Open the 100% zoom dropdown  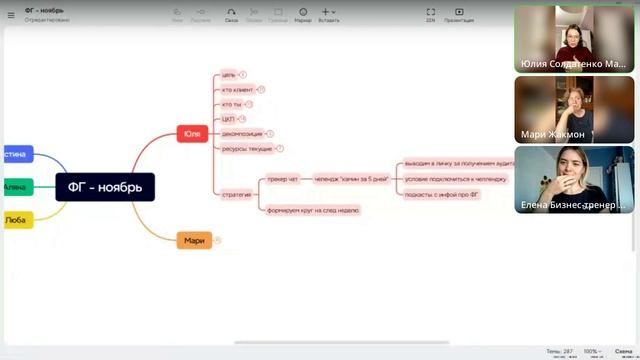coord(592,351)
